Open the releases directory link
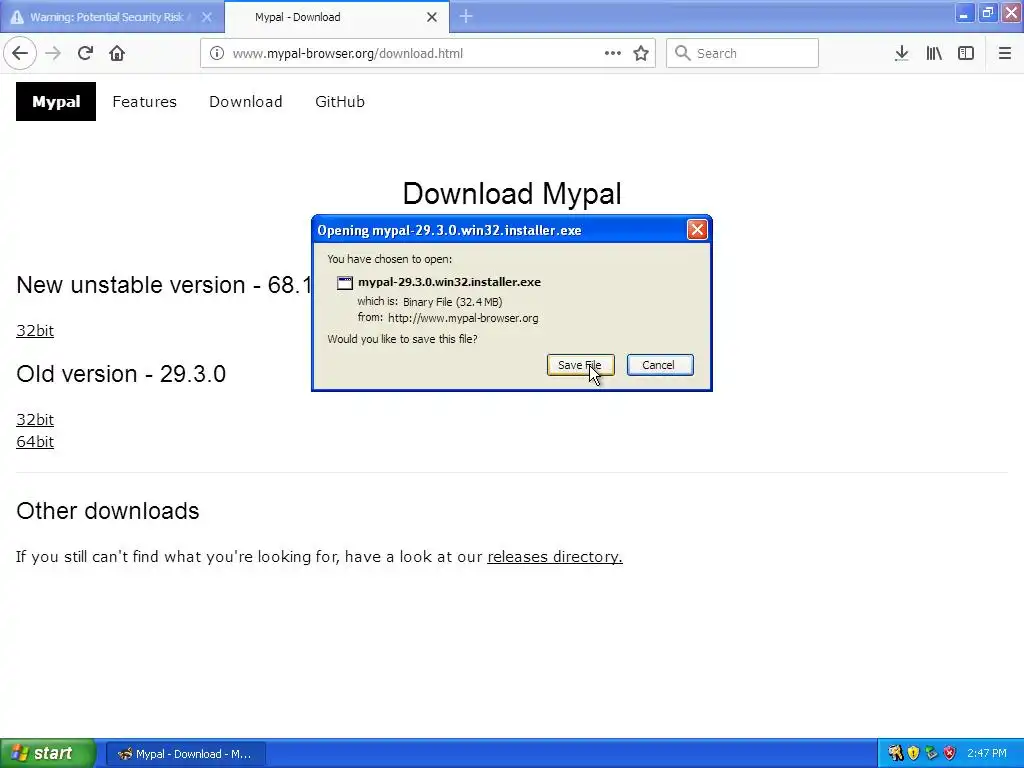Image resolution: width=1024 pixels, height=768 pixels. click(554, 556)
